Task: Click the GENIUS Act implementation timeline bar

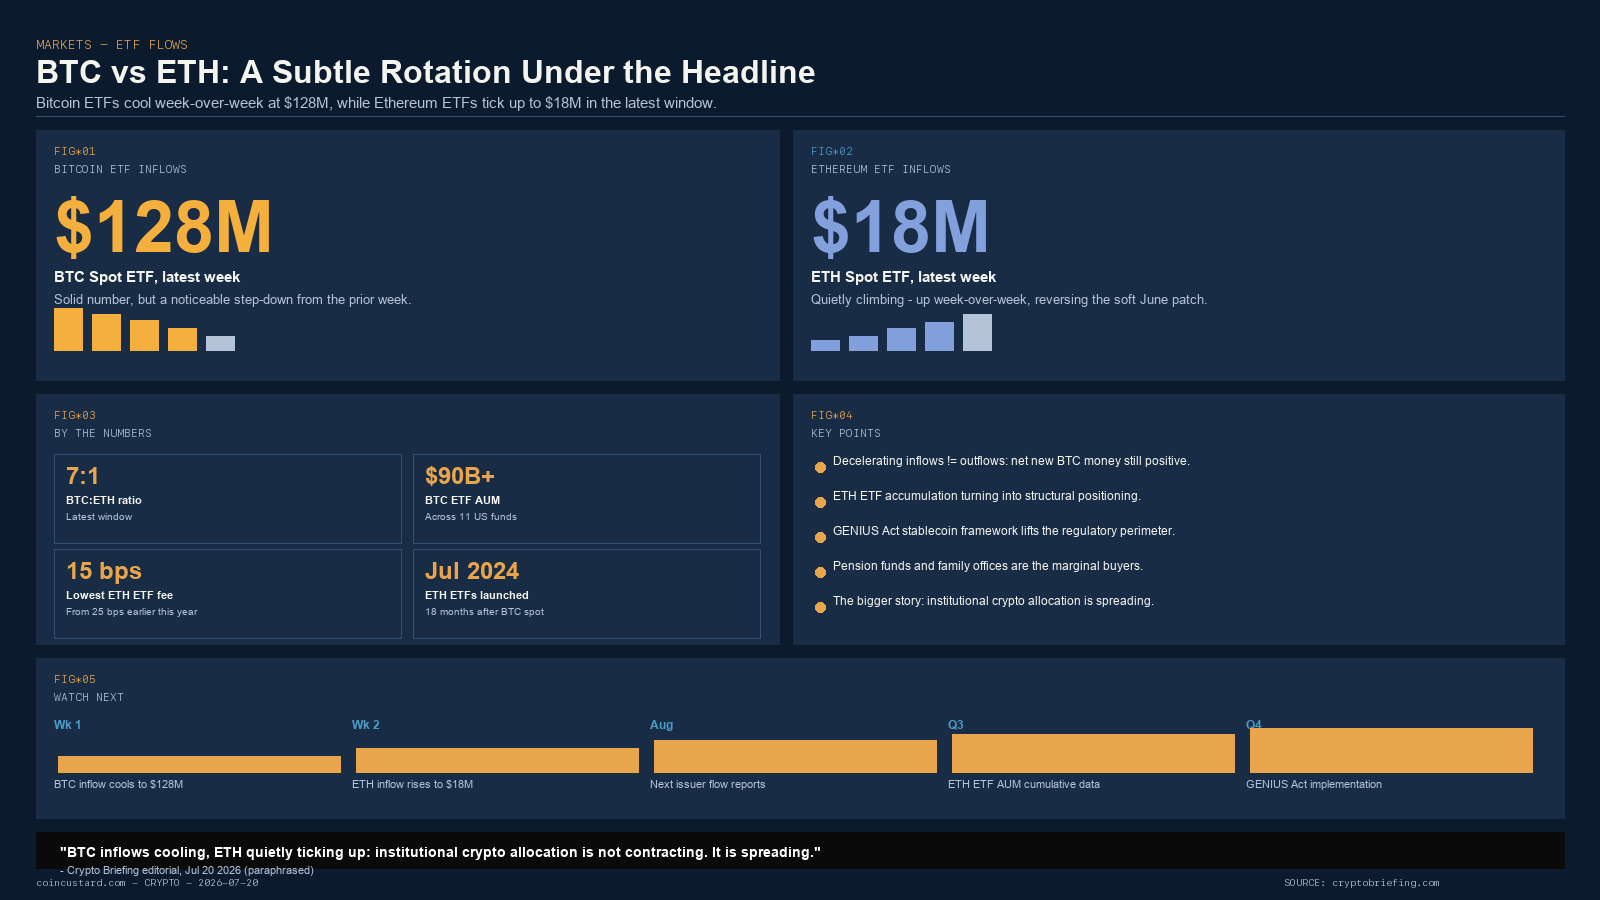Action: coord(1391,750)
